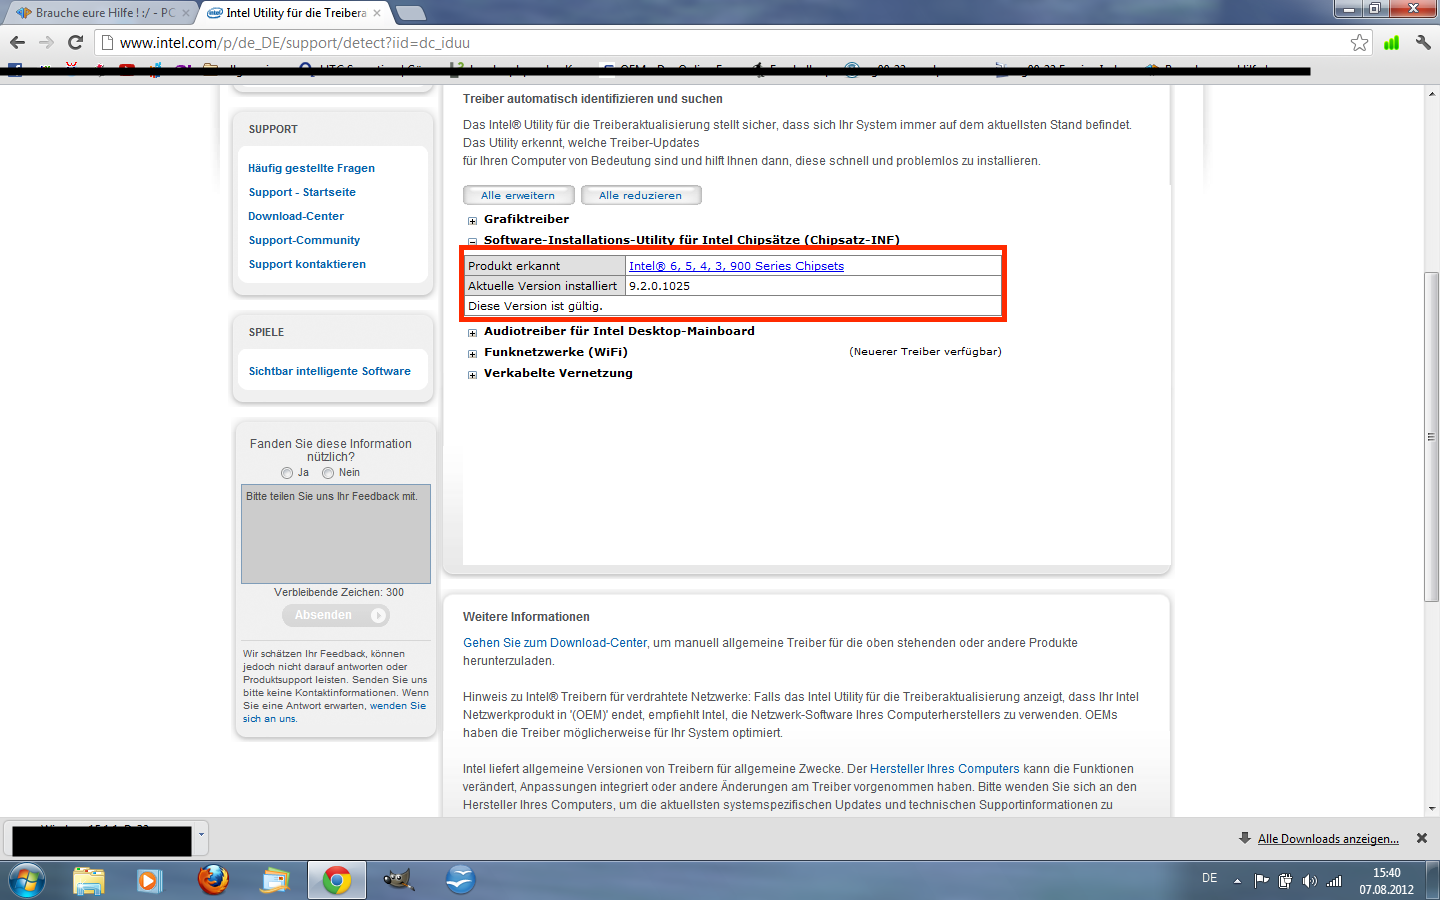The width and height of the screenshot is (1440, 900).
Task: Click 'Alle Downloads anzeigen...' link
Action: pyautogui.click(x=1328, y=838)
